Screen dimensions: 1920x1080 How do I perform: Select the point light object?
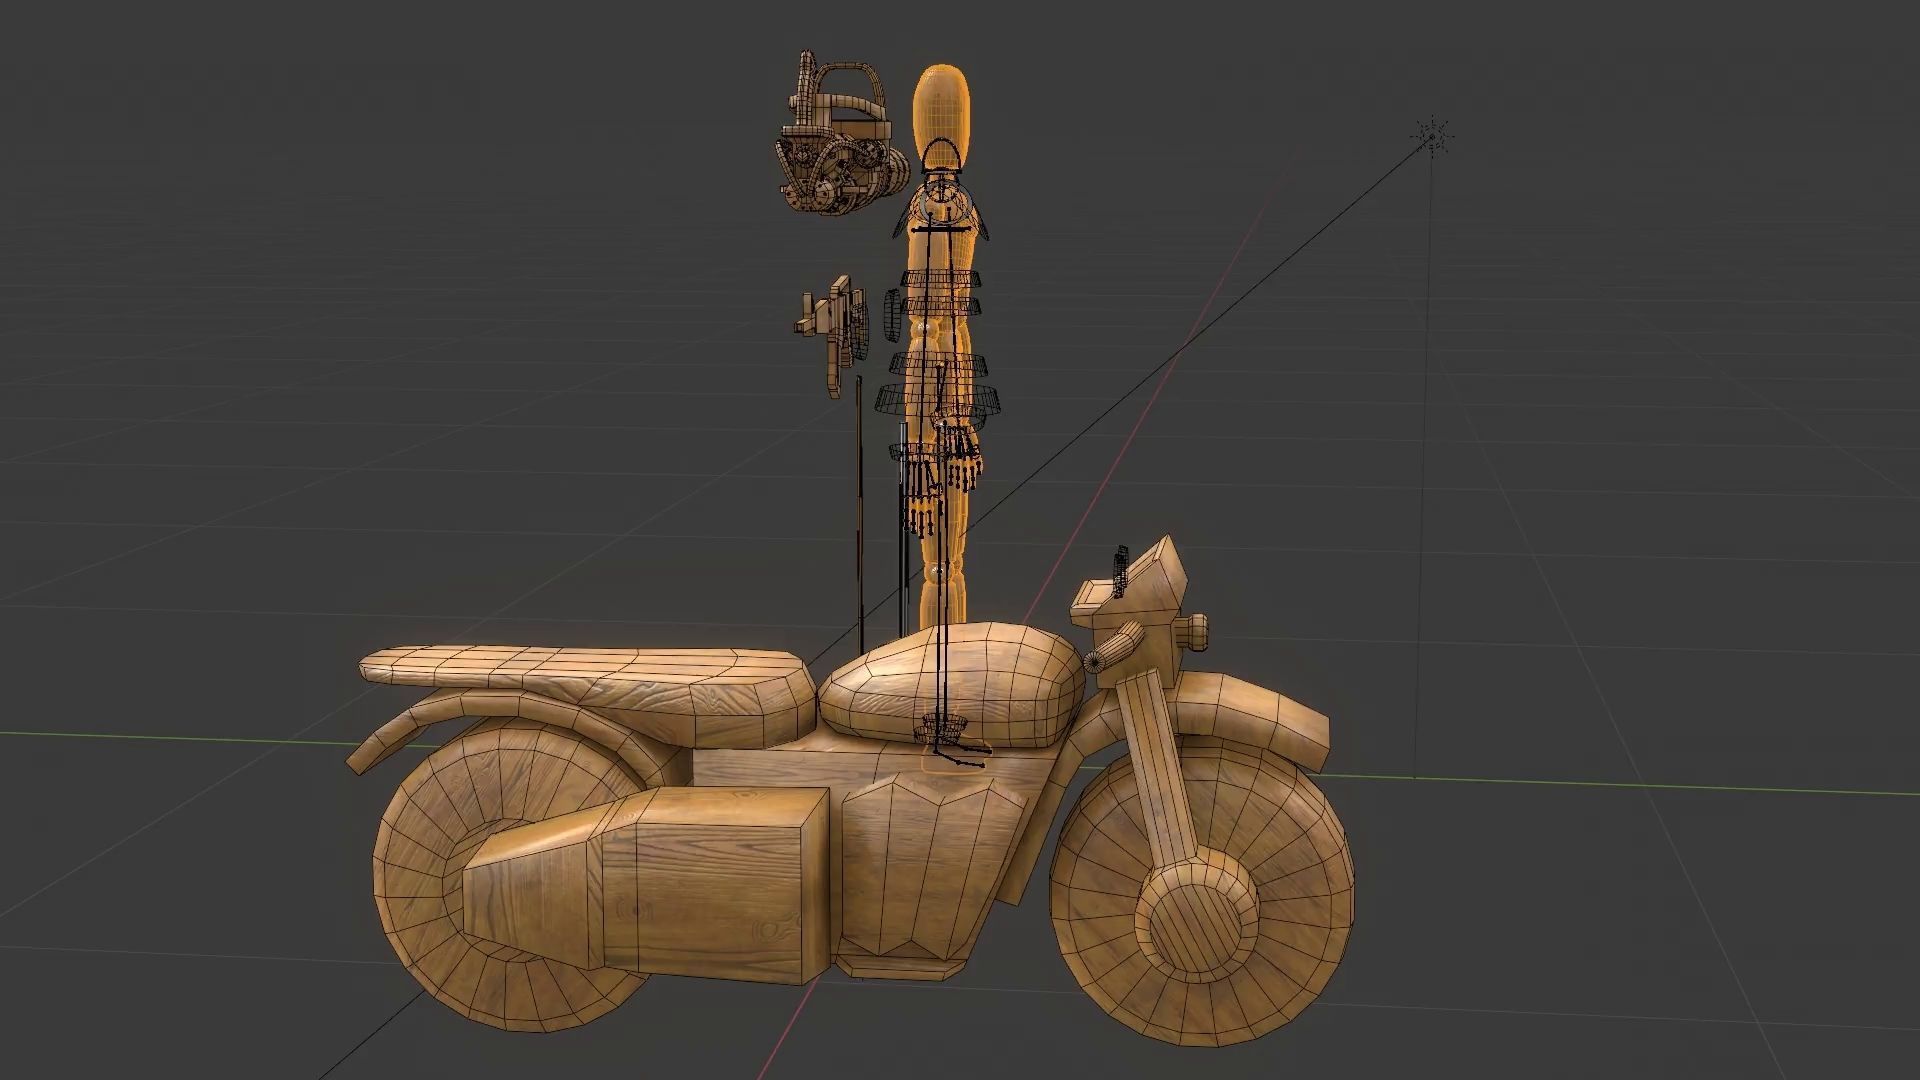point(1432,136)
